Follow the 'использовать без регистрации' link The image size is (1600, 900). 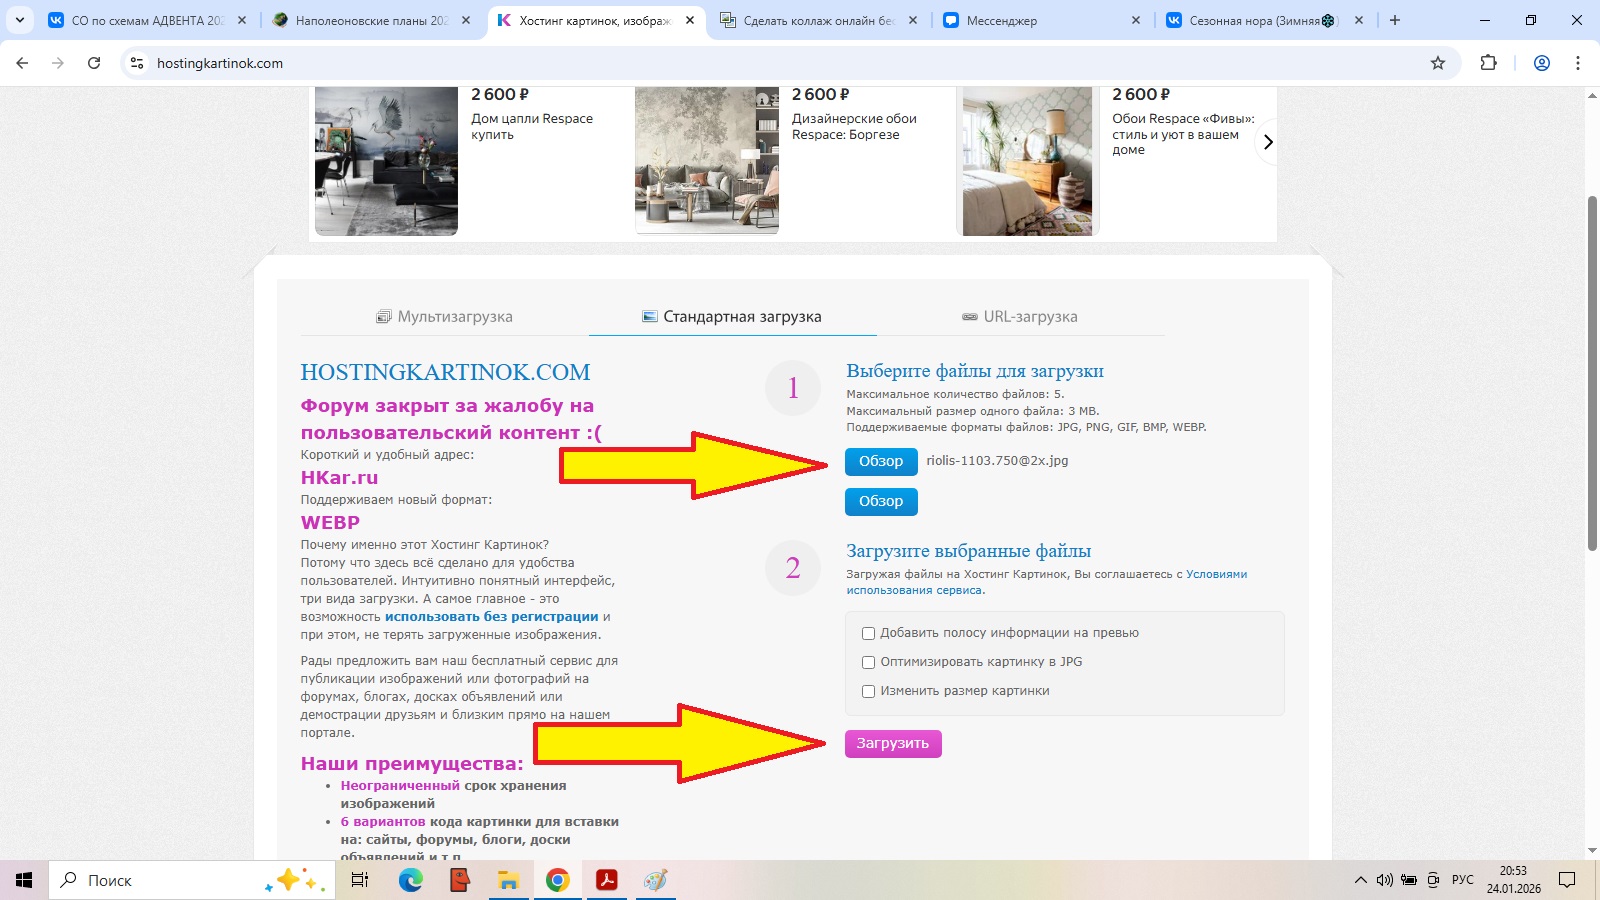[492, 617]
